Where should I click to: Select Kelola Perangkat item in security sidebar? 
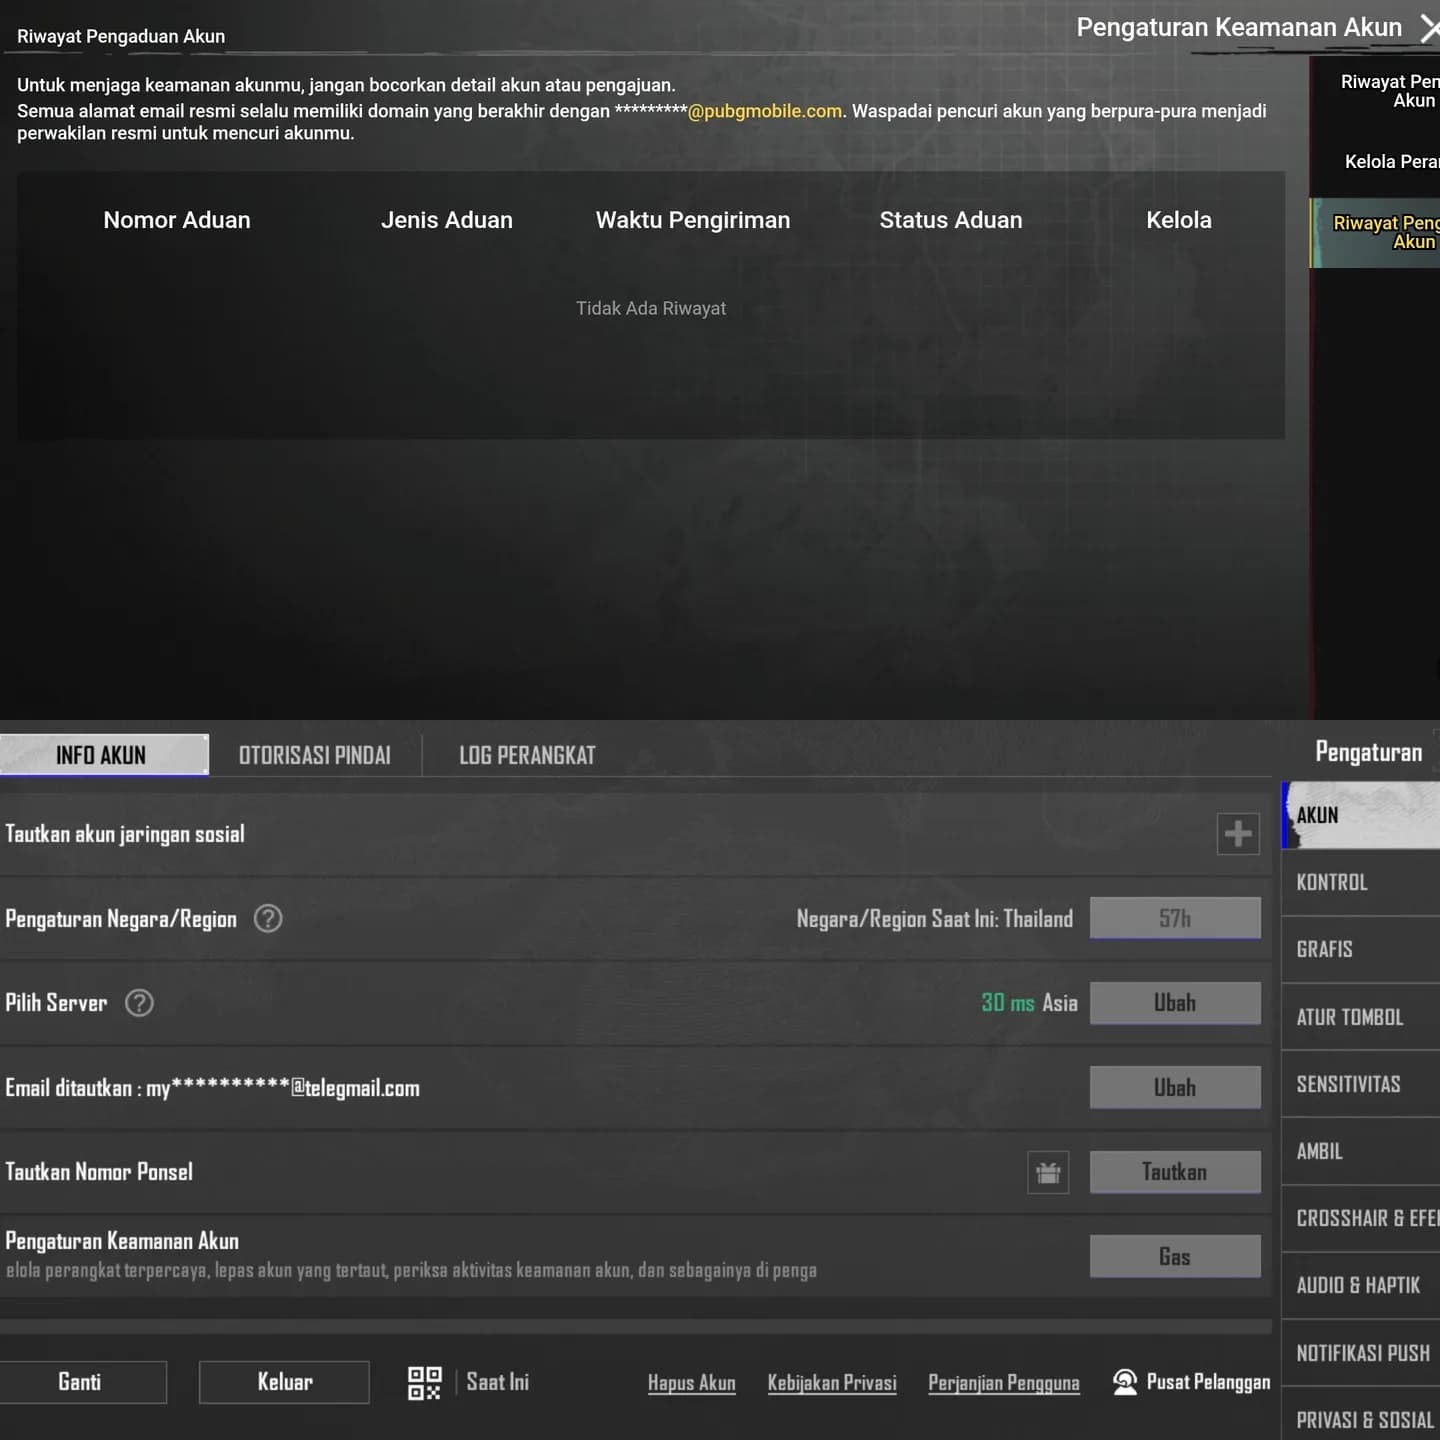pyautogui.click(x=1375, y=162)
